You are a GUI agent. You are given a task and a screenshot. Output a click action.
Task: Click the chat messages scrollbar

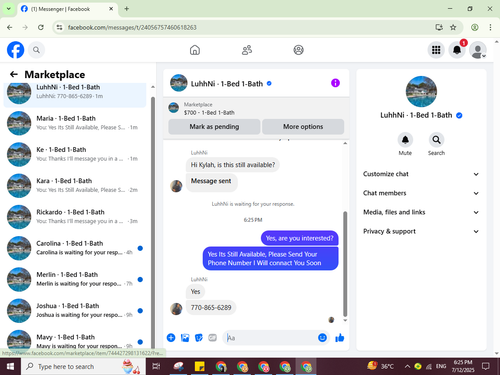345,263
